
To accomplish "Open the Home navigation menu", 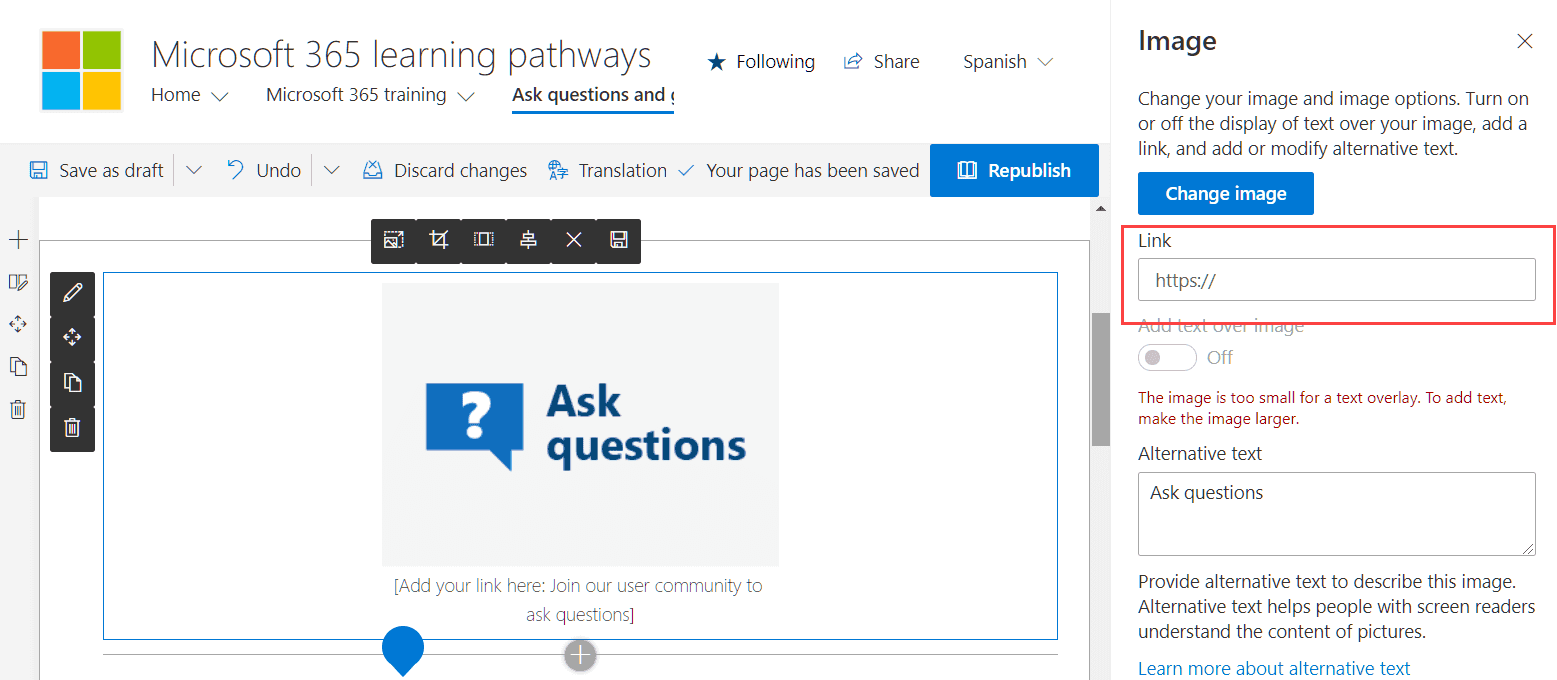I will (190, 95).
